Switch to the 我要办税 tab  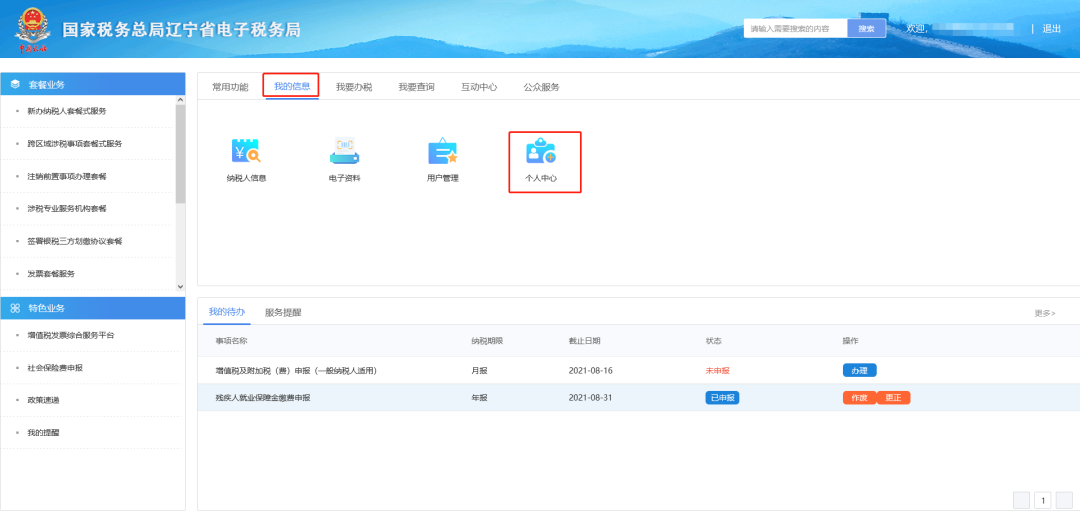point(354,87)
